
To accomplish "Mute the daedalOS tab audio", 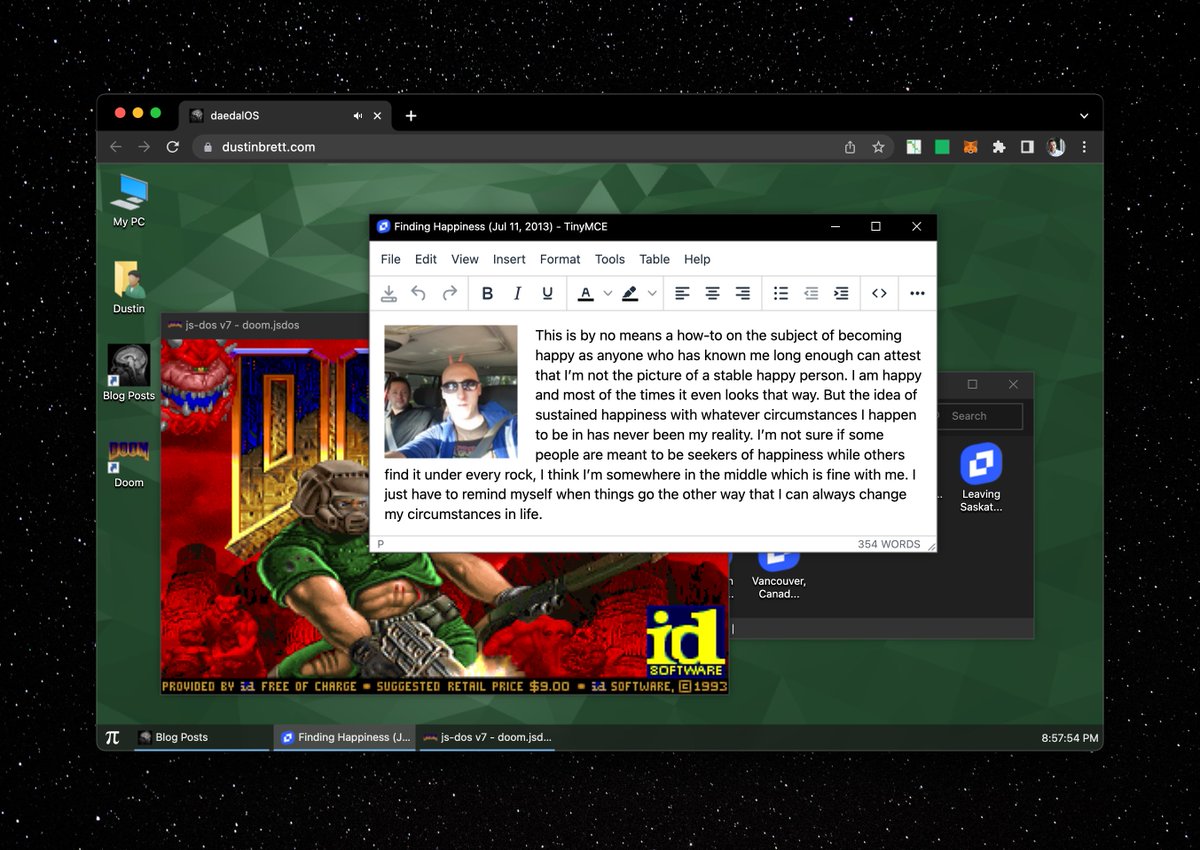I will [x=358, y=116].
